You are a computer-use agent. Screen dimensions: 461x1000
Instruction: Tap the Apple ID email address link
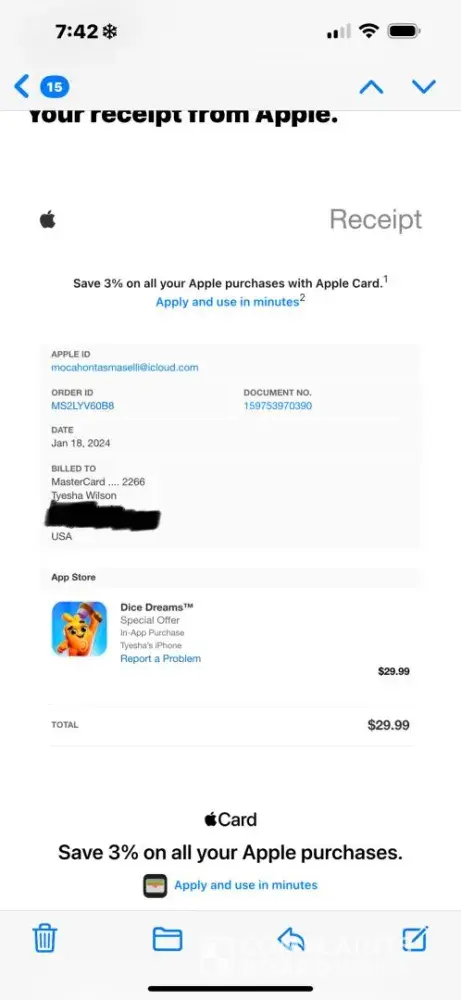point(124,367)
